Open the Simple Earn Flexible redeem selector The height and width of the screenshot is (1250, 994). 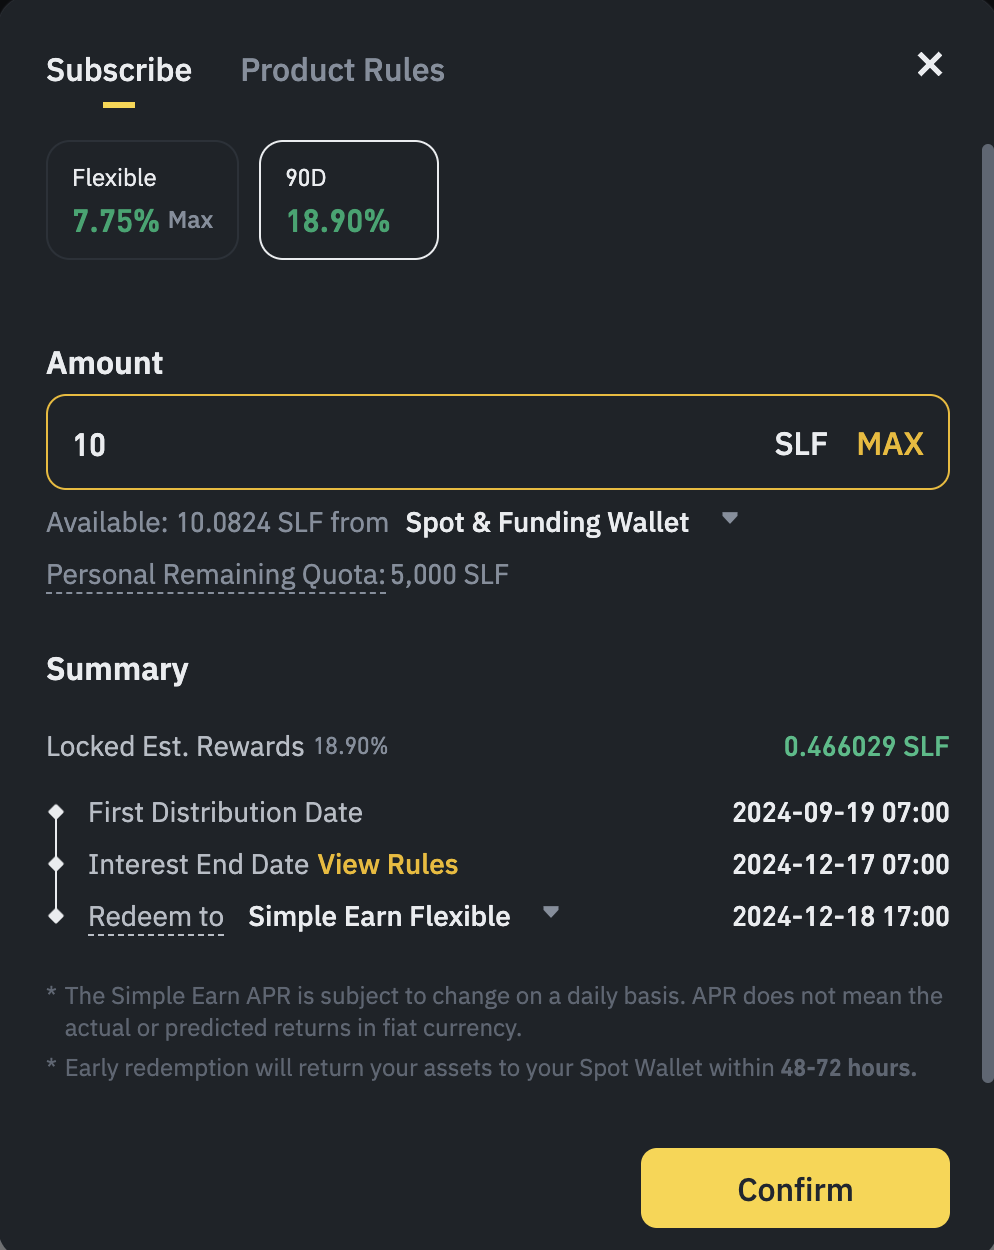pyautogui.click(x=379, y=916)
